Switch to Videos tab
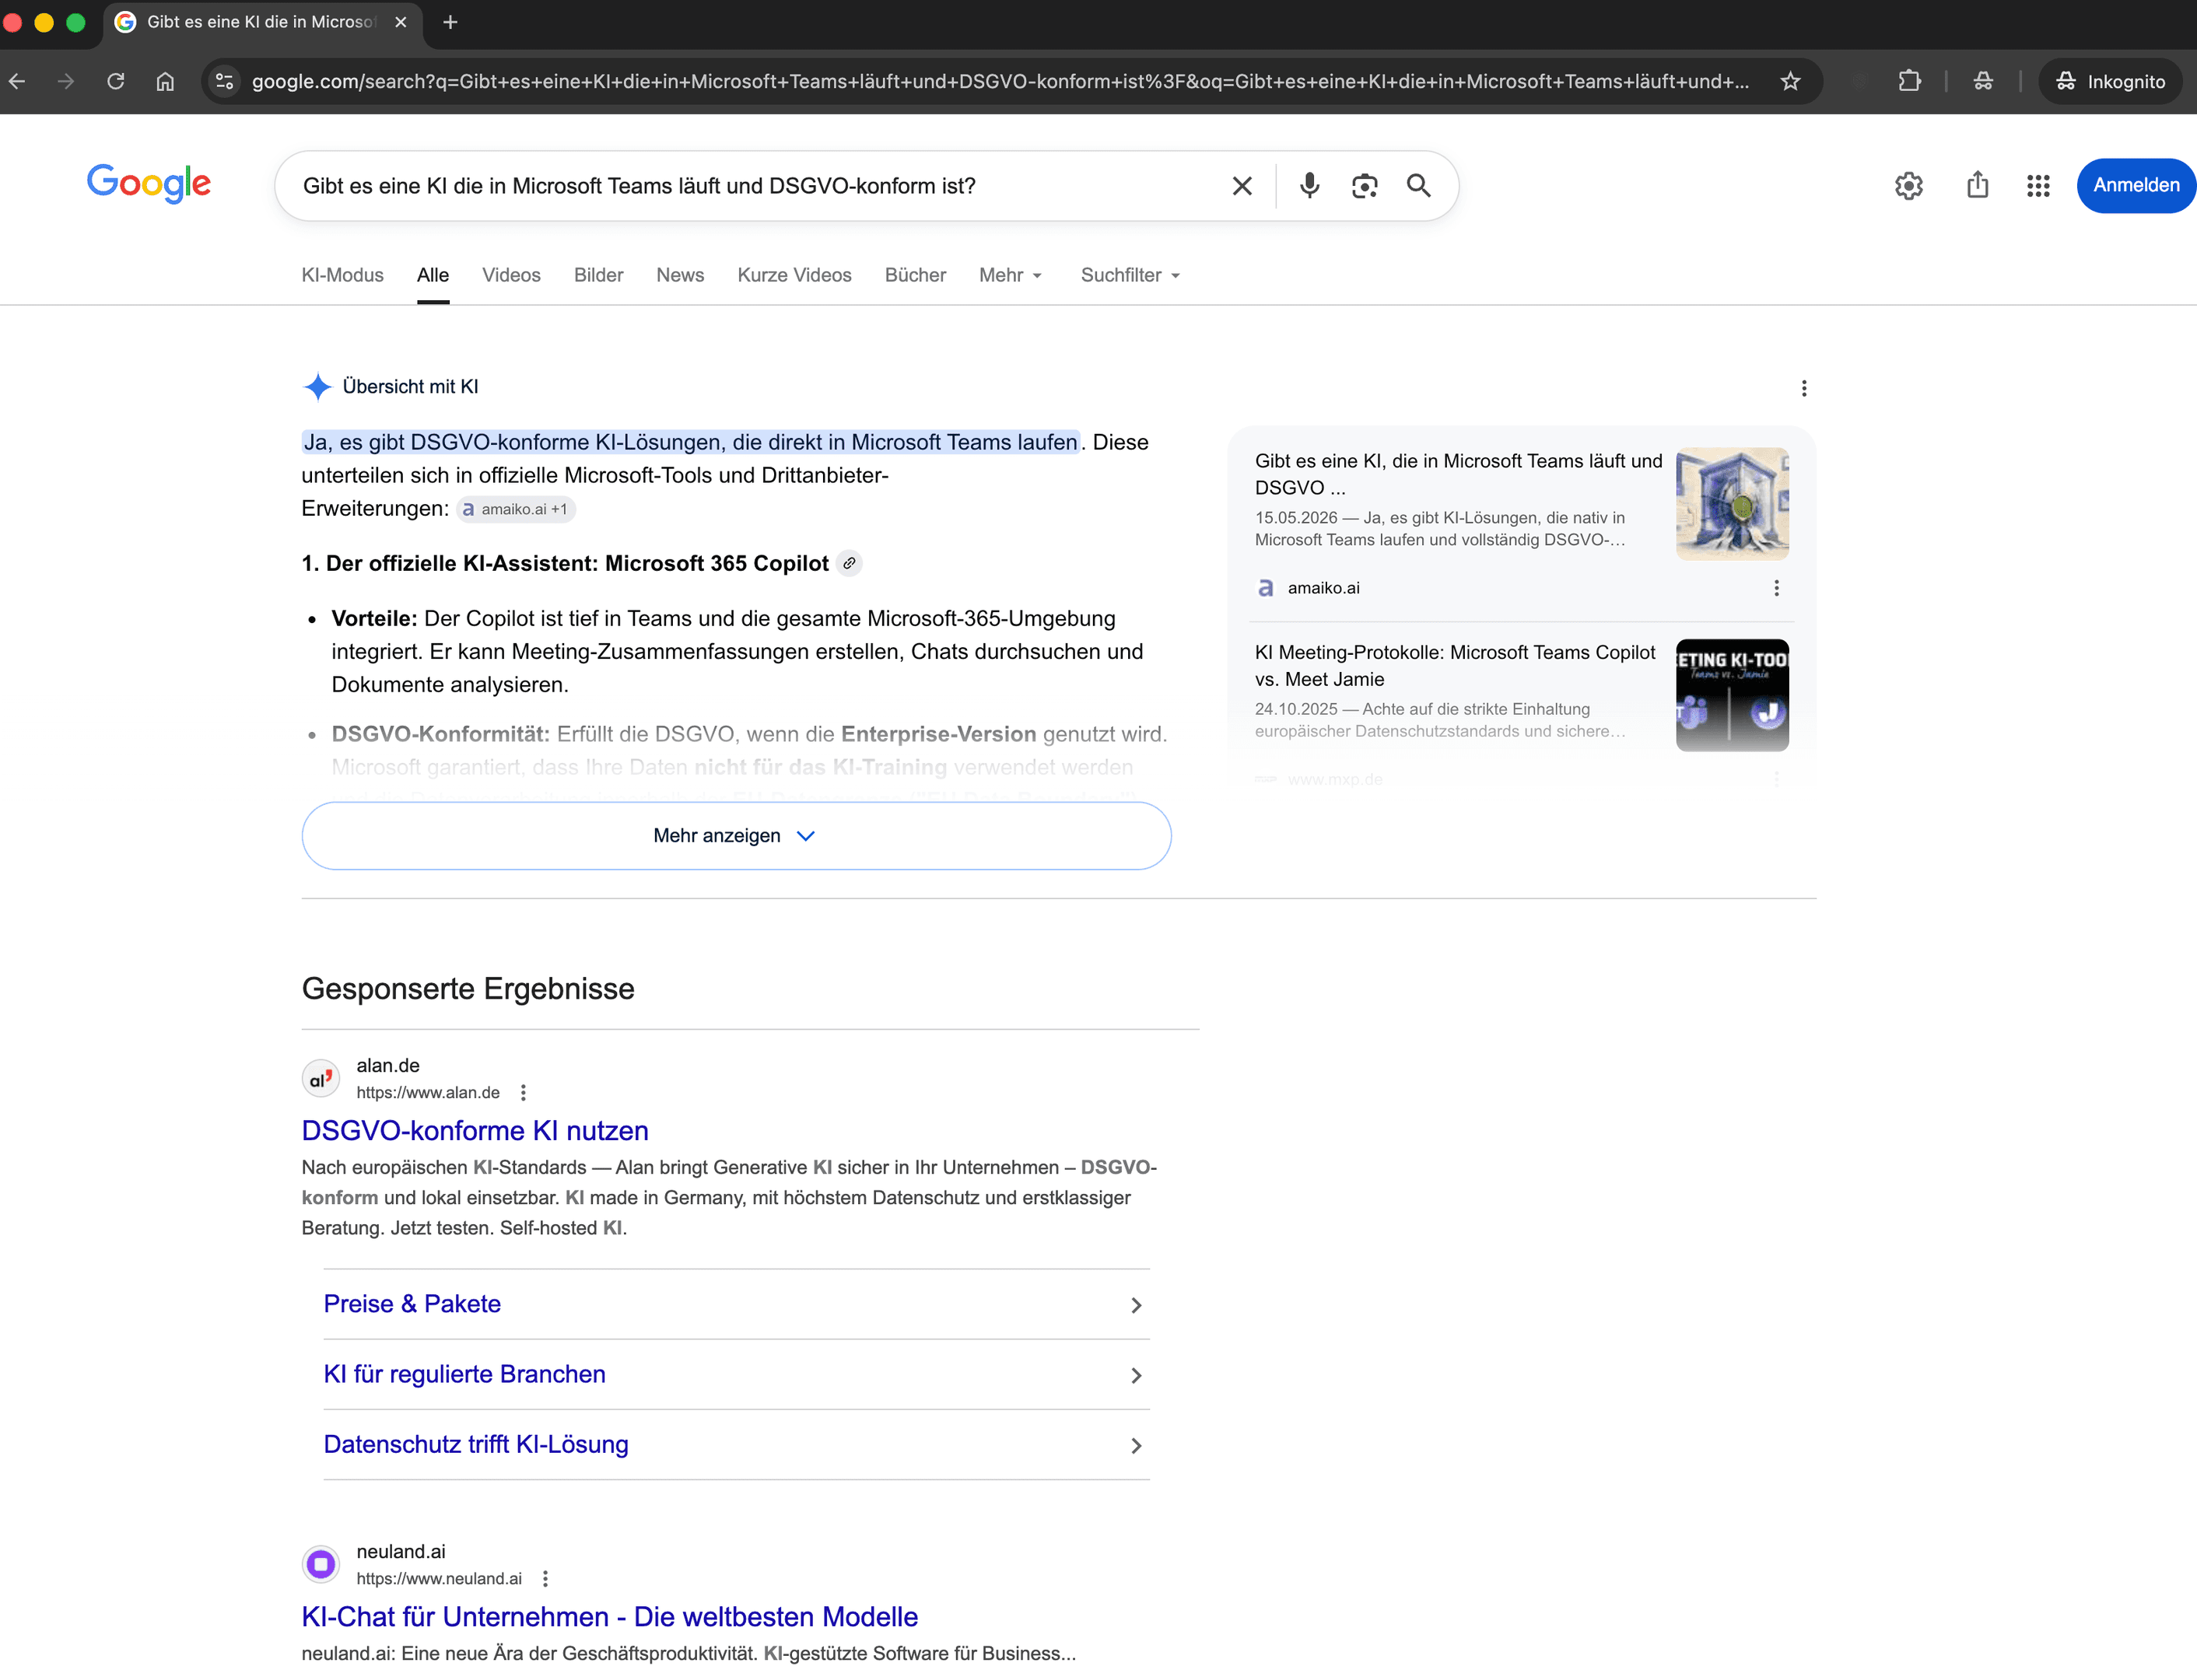Screen dimensions: 2197x1680 pyautogui.click(x=511, y=275)
